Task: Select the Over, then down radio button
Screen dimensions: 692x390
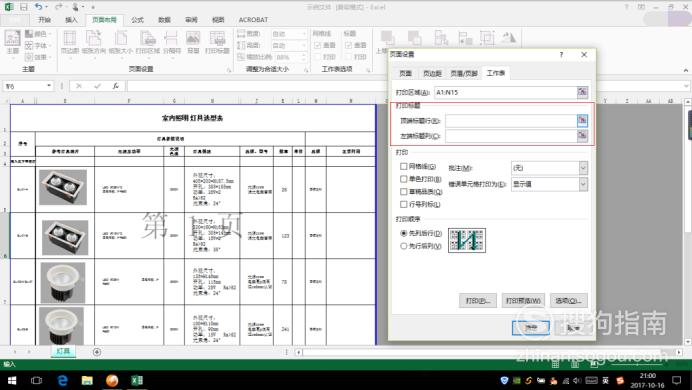Action: 403,246
